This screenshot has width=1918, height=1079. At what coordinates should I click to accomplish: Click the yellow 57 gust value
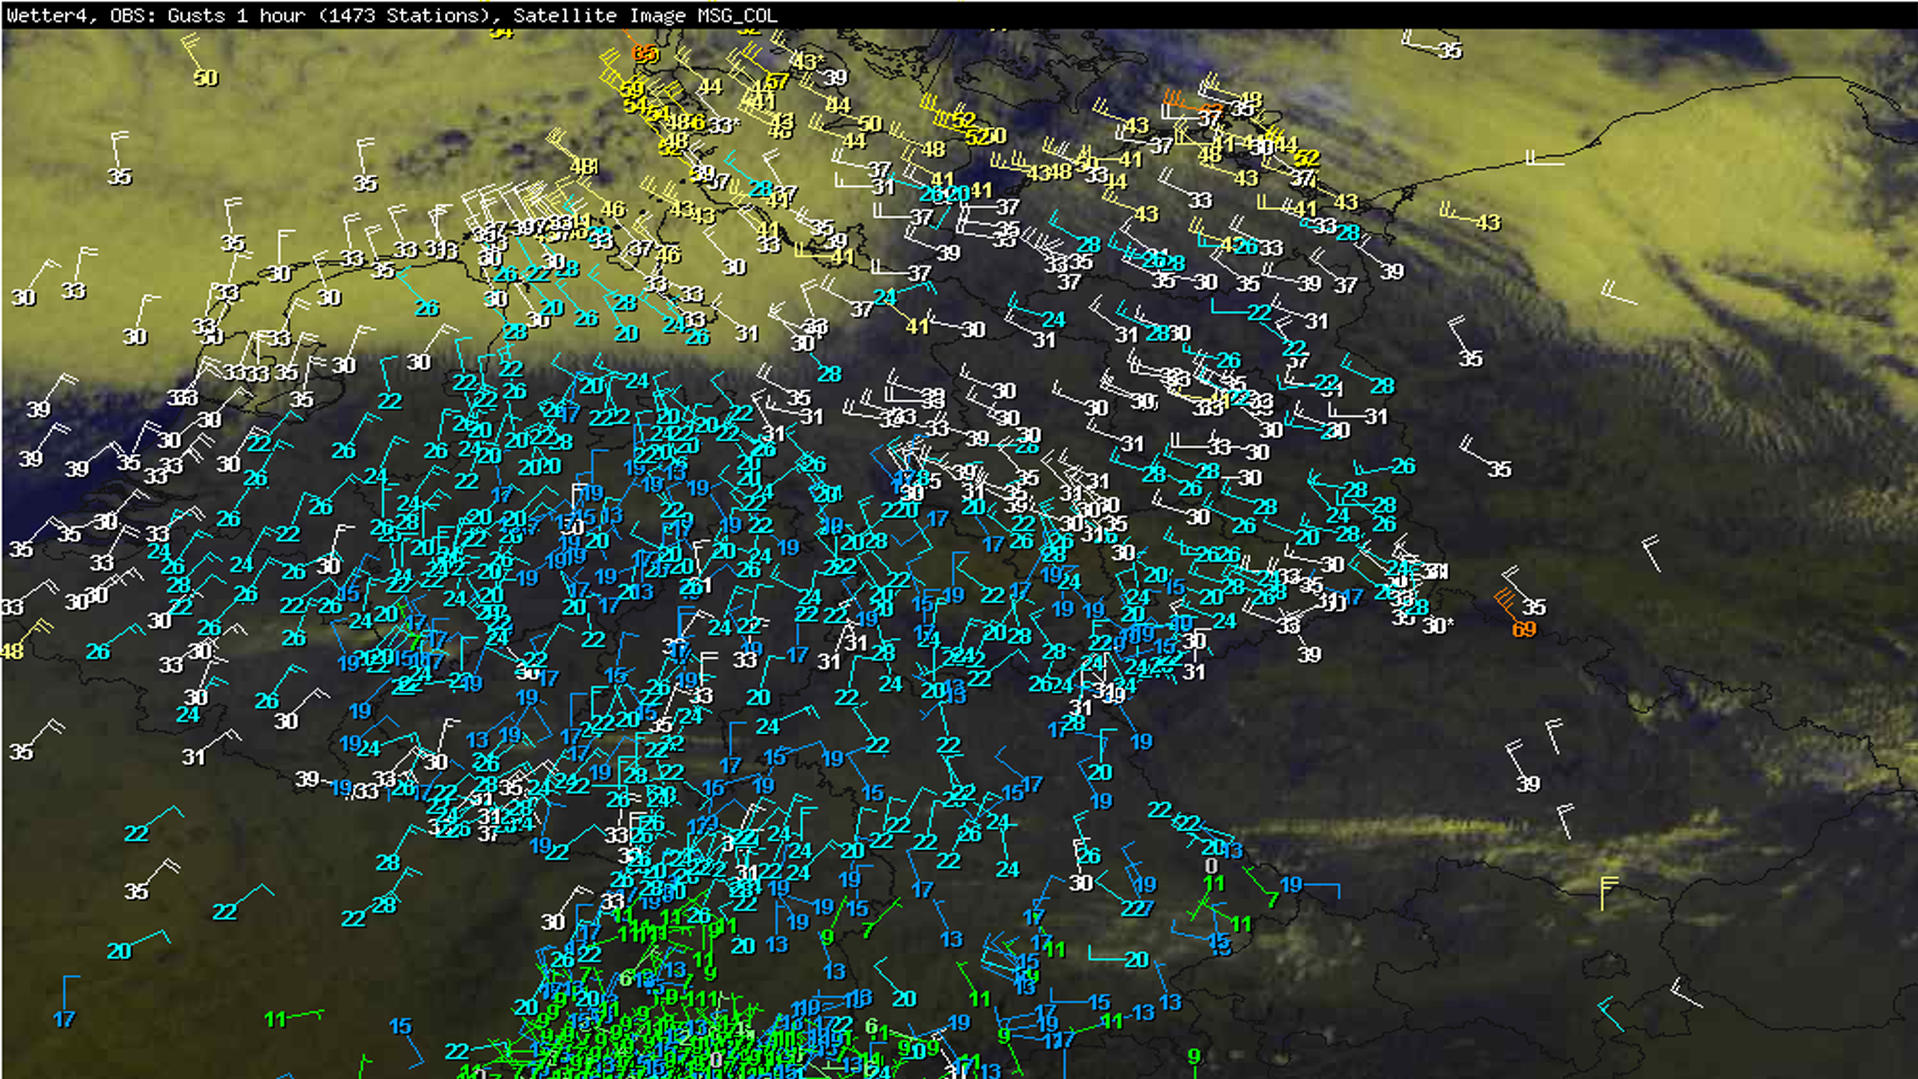777,82
